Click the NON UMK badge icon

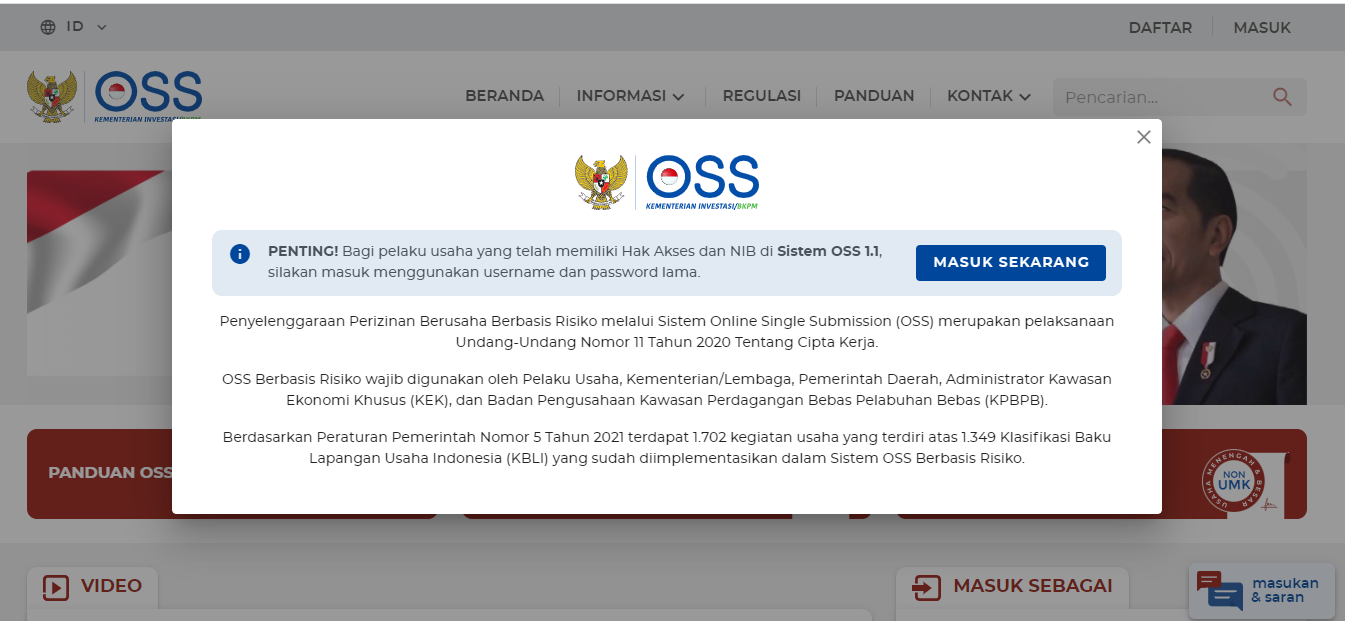tap(1232, 484)
